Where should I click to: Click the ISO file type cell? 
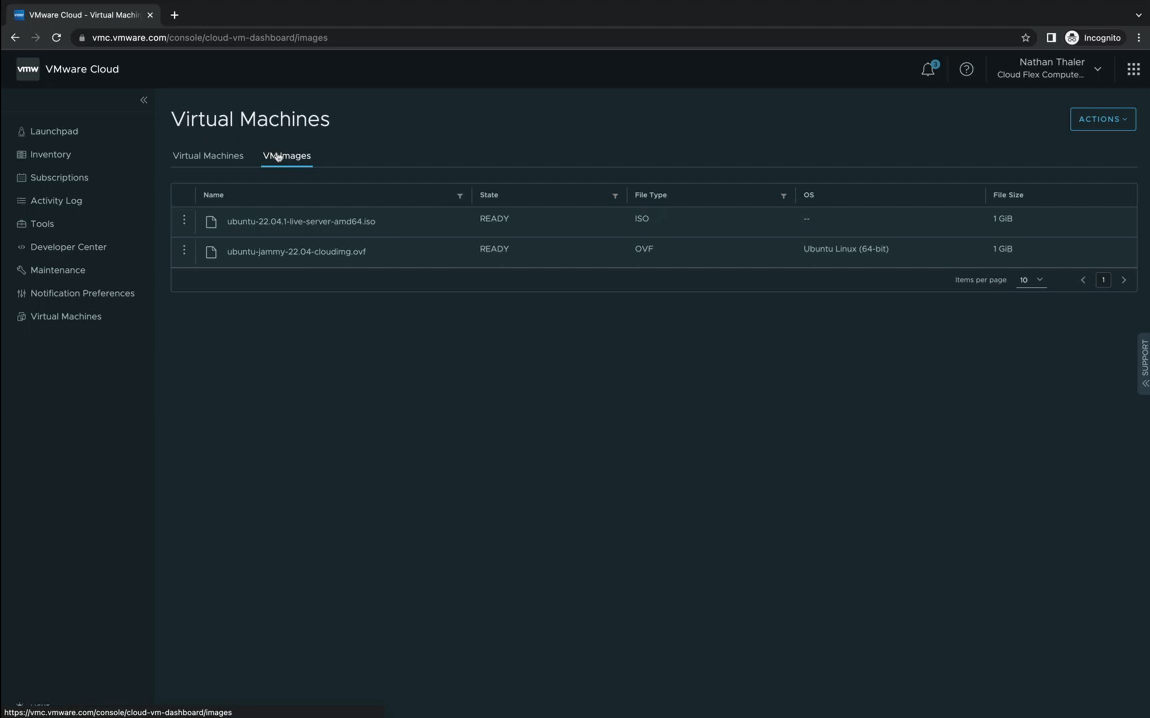point(642,219)
